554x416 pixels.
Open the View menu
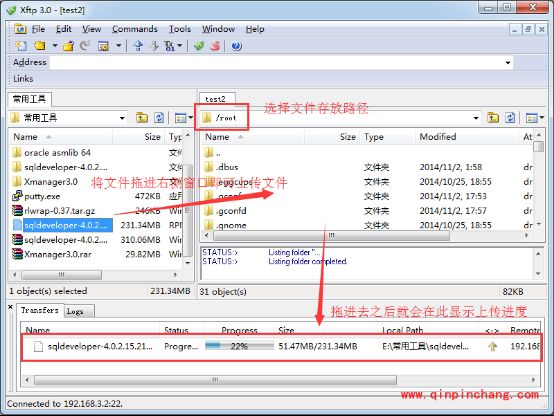(92, 29)
